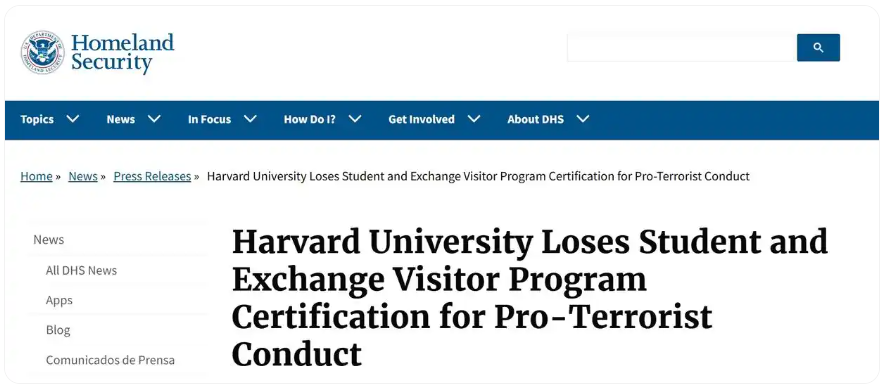The width and height of the screenshot is (891, 386).
Task: Open the Topics navigation menu
Action: coord(37,119)
